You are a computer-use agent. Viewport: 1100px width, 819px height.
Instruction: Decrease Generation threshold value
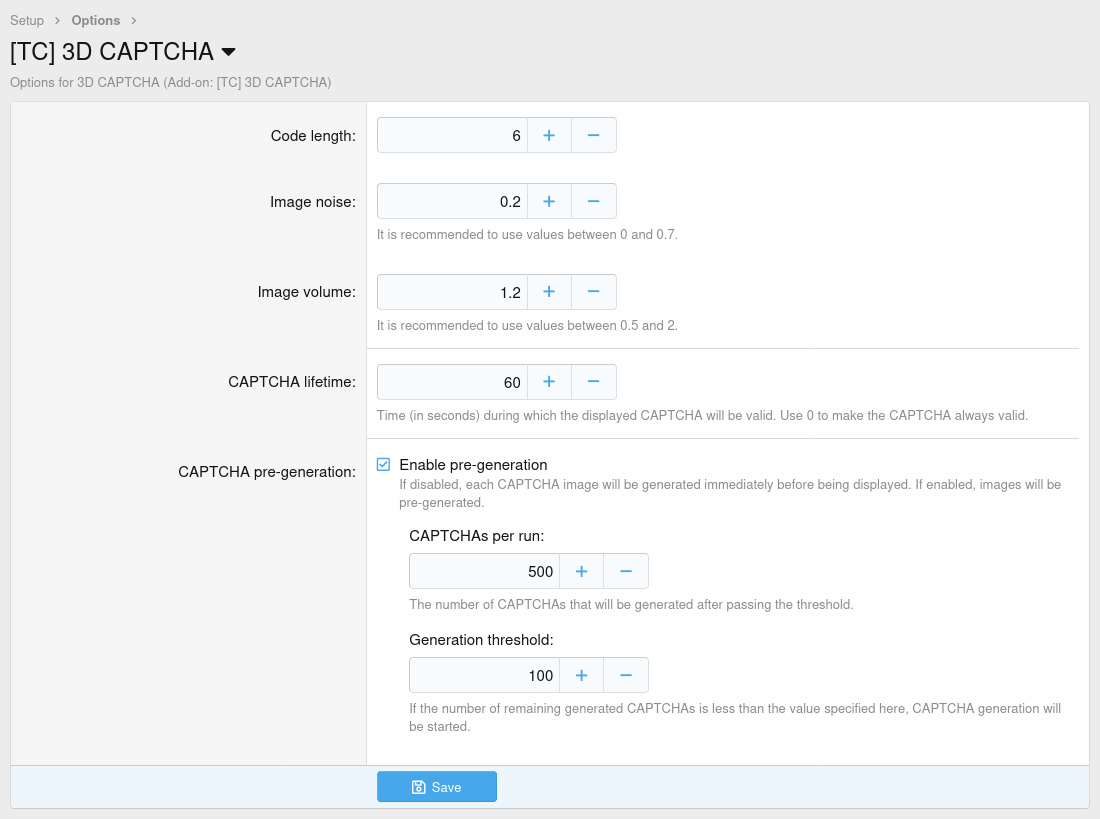[x=625, y=675]
